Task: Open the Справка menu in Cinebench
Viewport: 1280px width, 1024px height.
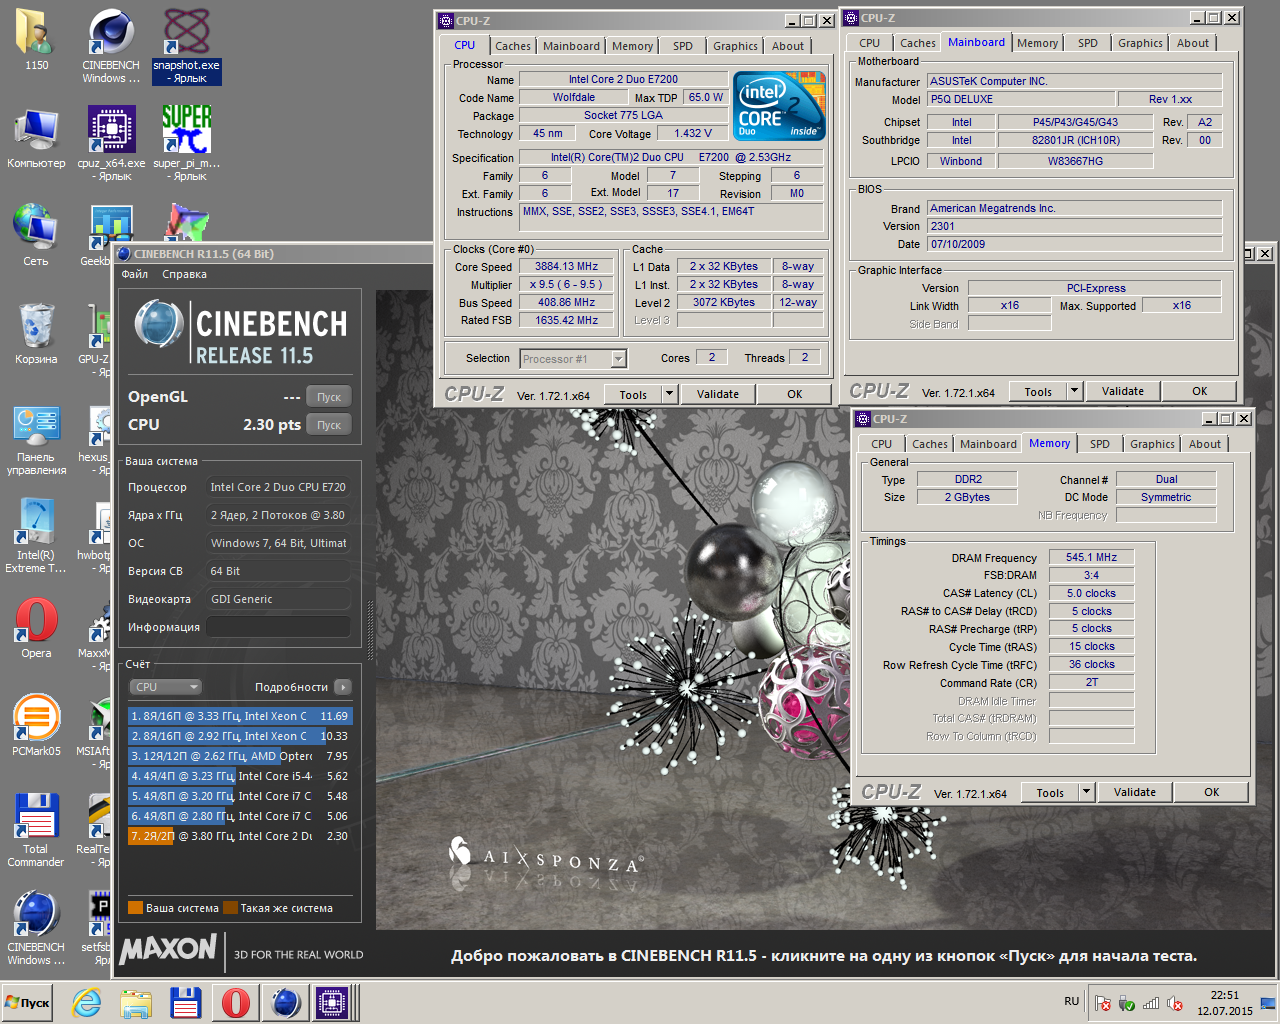Action: pos(185,274)
